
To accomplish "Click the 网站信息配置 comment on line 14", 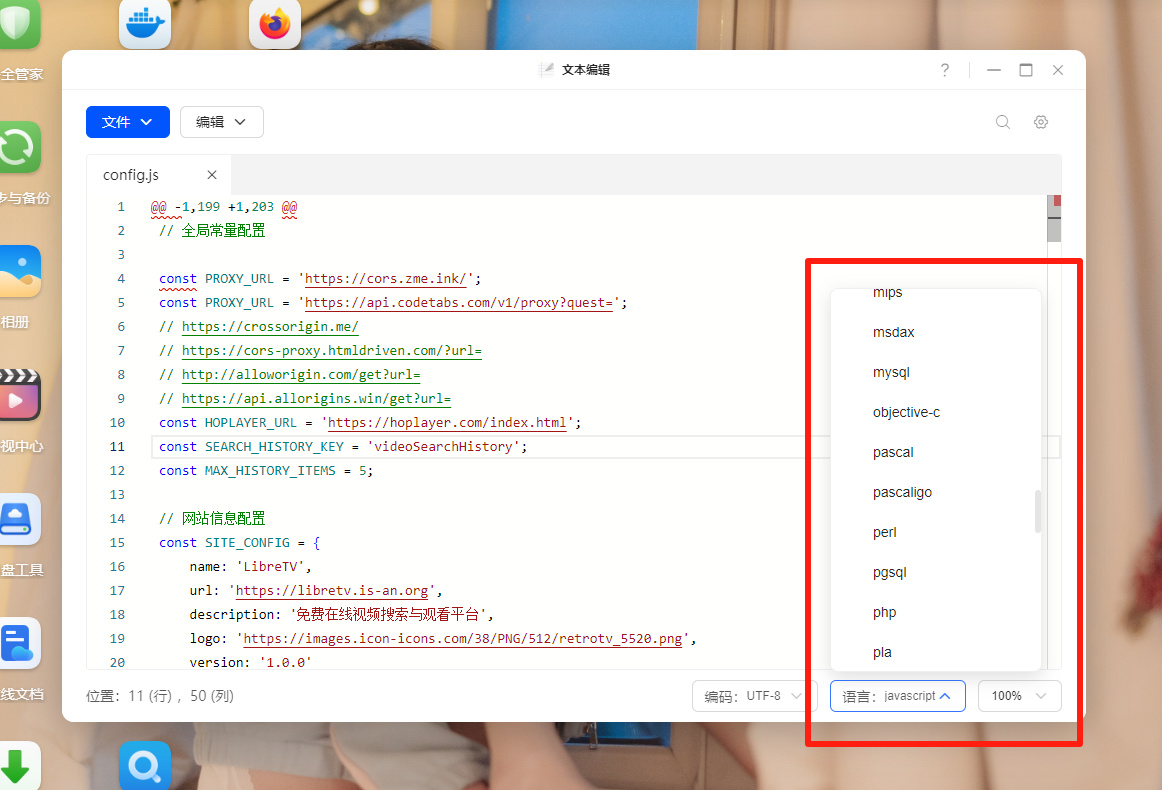I will (223, 519).
